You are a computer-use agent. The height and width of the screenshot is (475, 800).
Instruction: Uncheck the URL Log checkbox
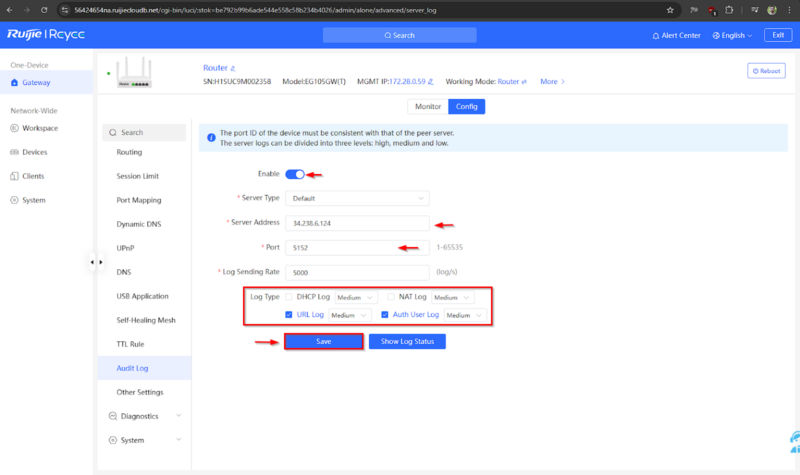(x=290, y=315)
